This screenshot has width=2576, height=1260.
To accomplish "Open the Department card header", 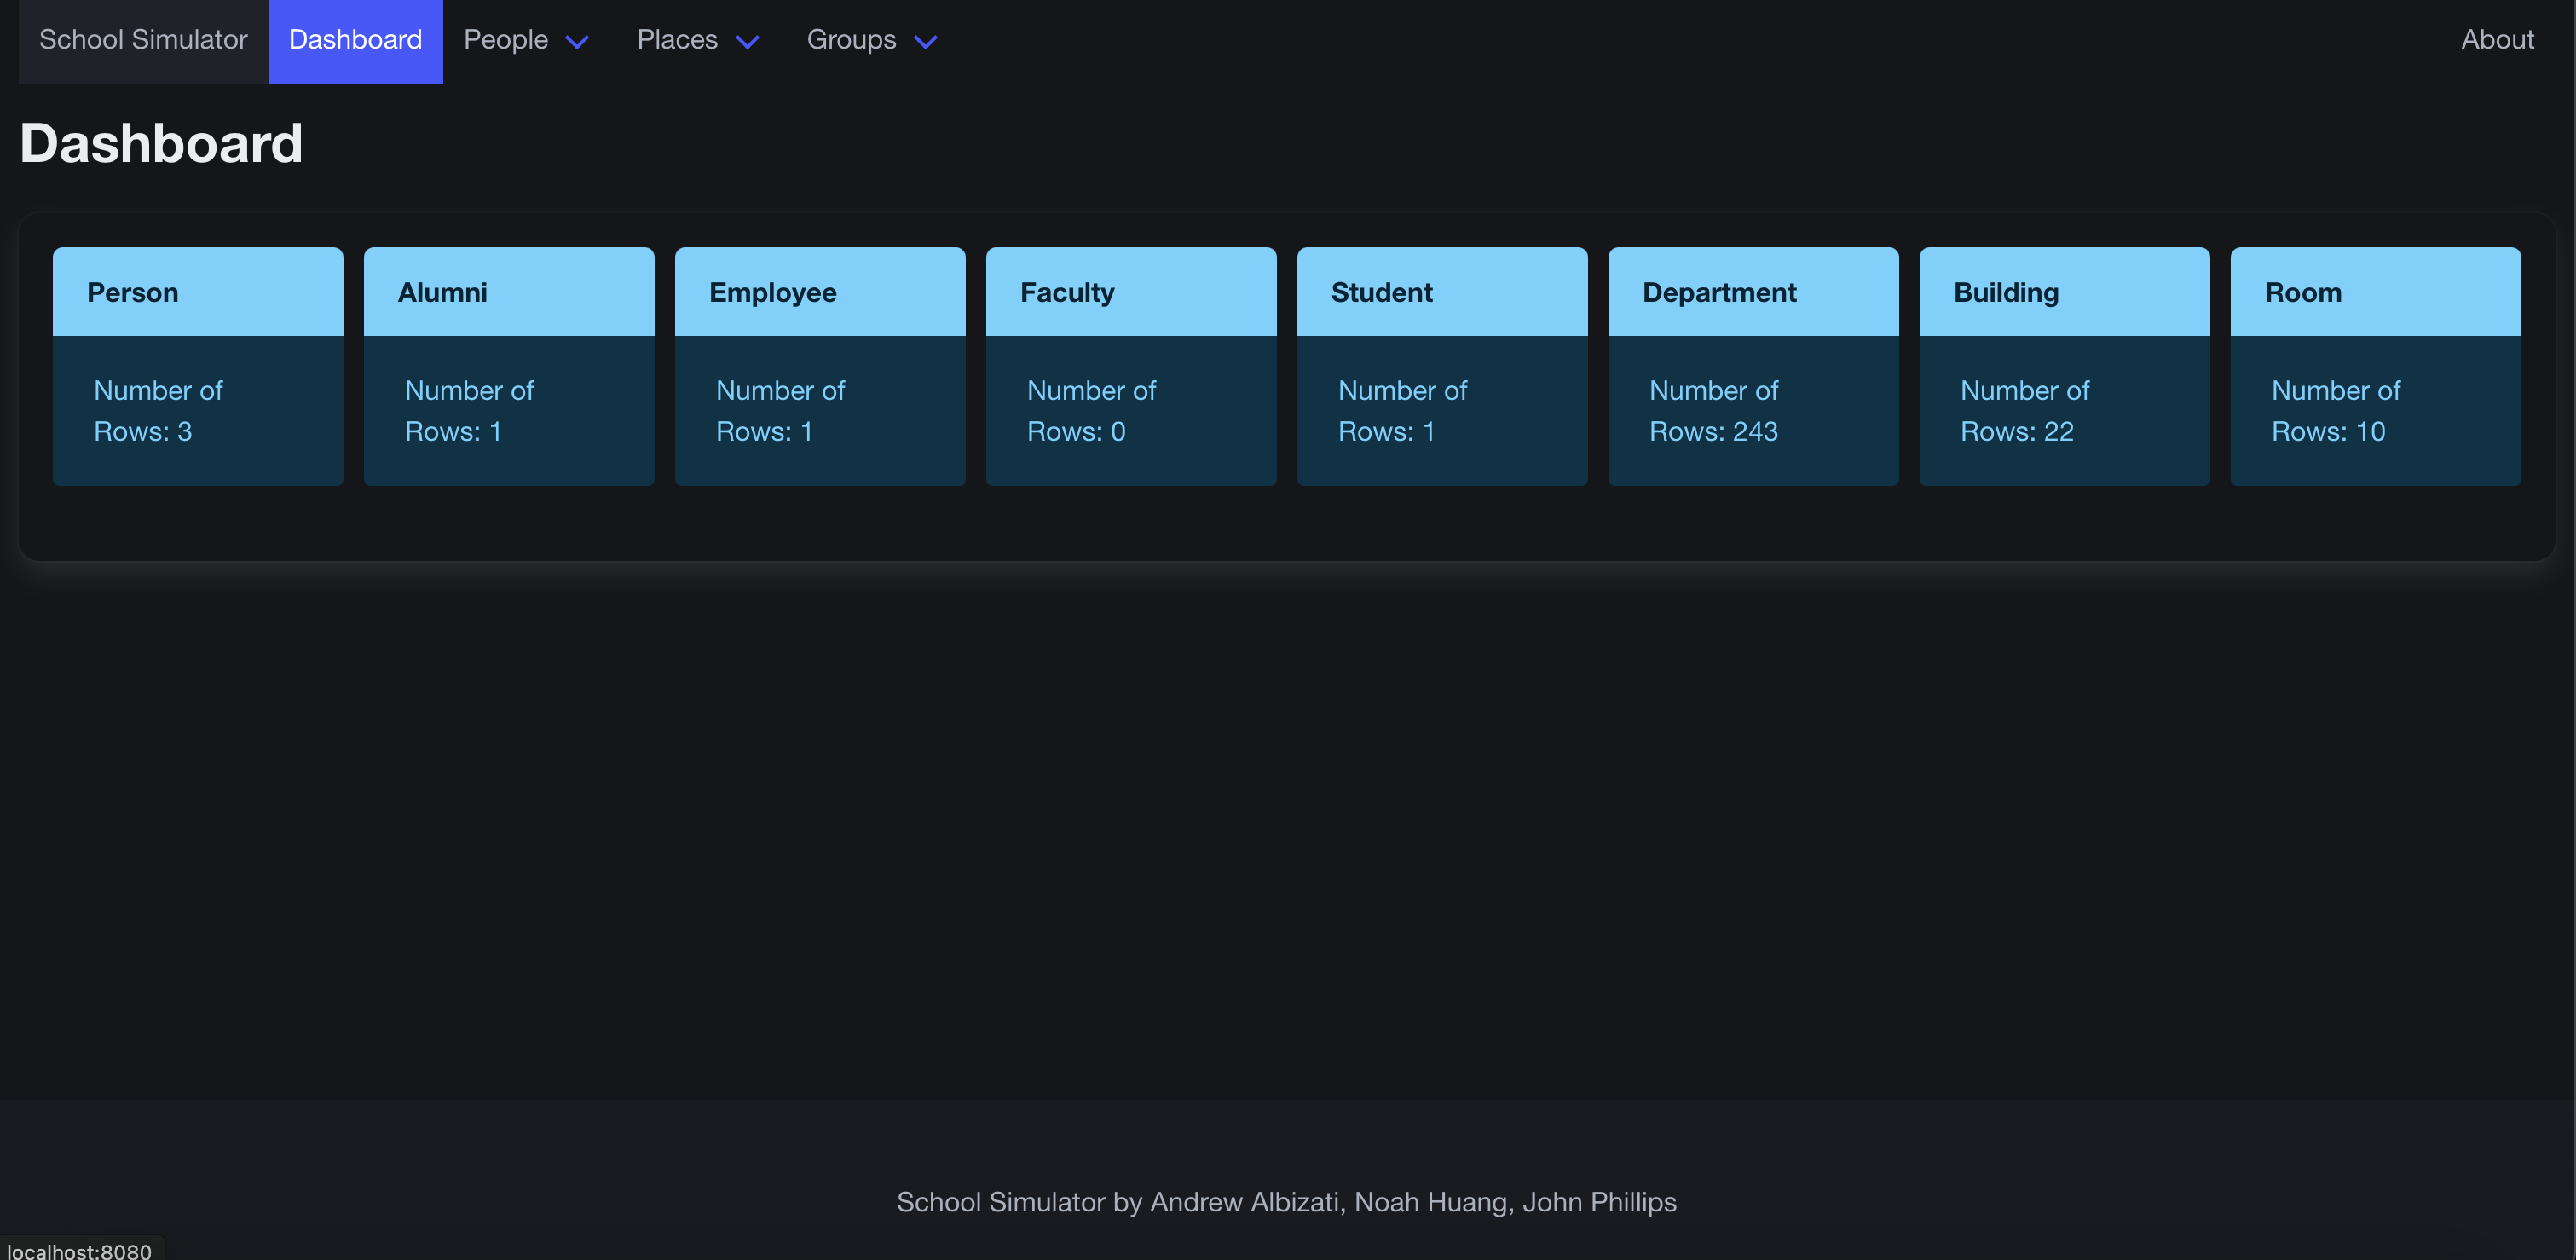I will [1752, 292].
